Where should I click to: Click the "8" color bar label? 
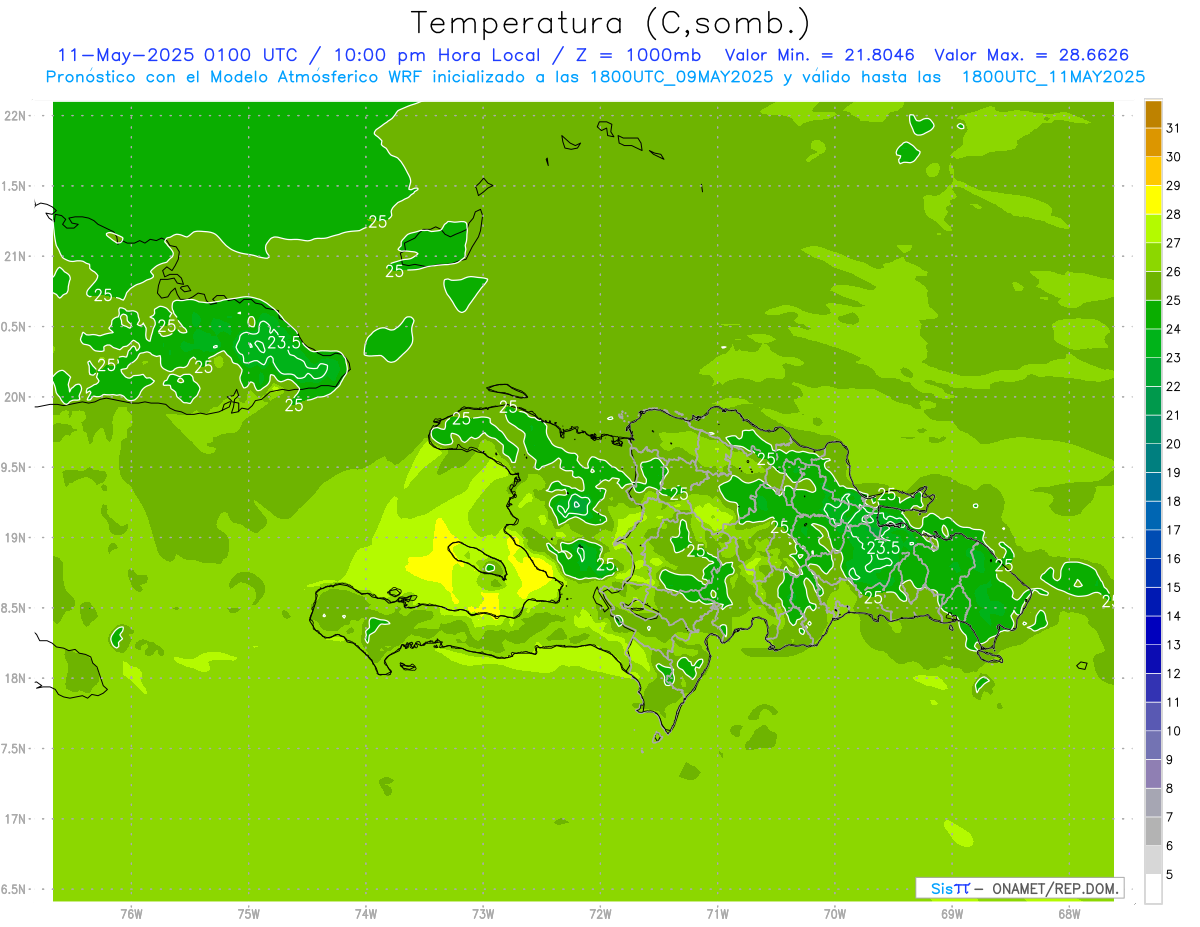coord(1170,789)
